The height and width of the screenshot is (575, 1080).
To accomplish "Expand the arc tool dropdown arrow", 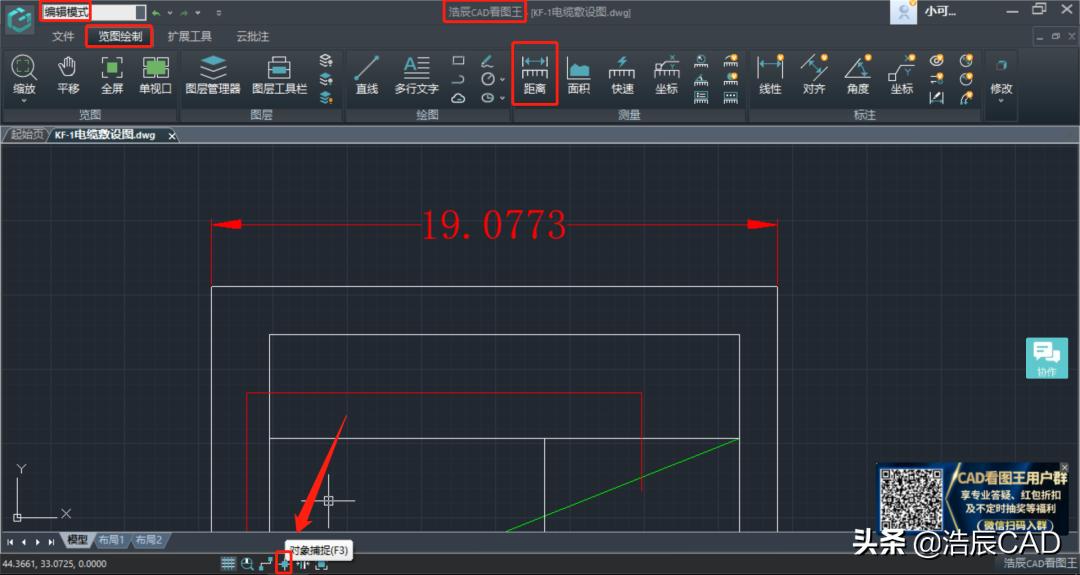I will 502,98.
